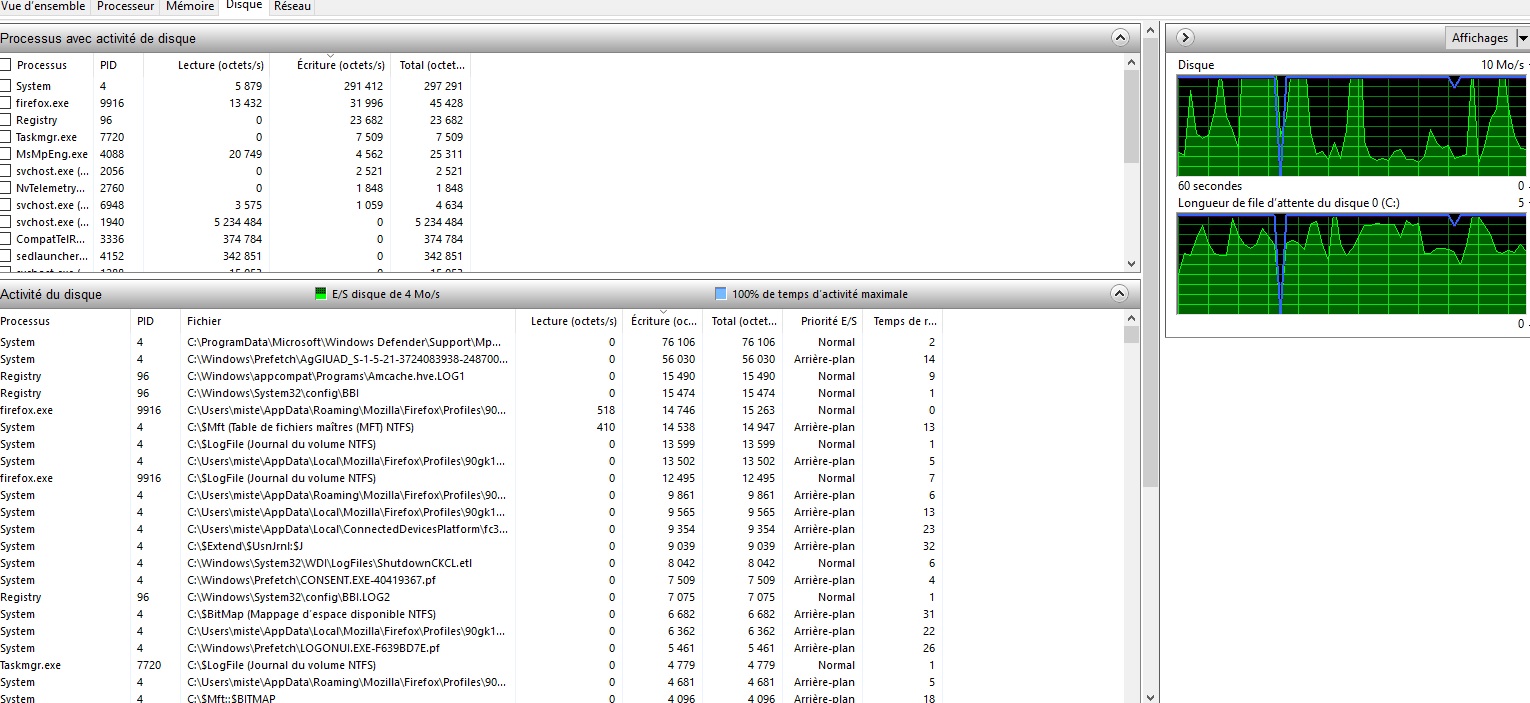
Task: Select the LOGONUI.EXE-F639BD7E.pf row
Action: coord(471,648)
